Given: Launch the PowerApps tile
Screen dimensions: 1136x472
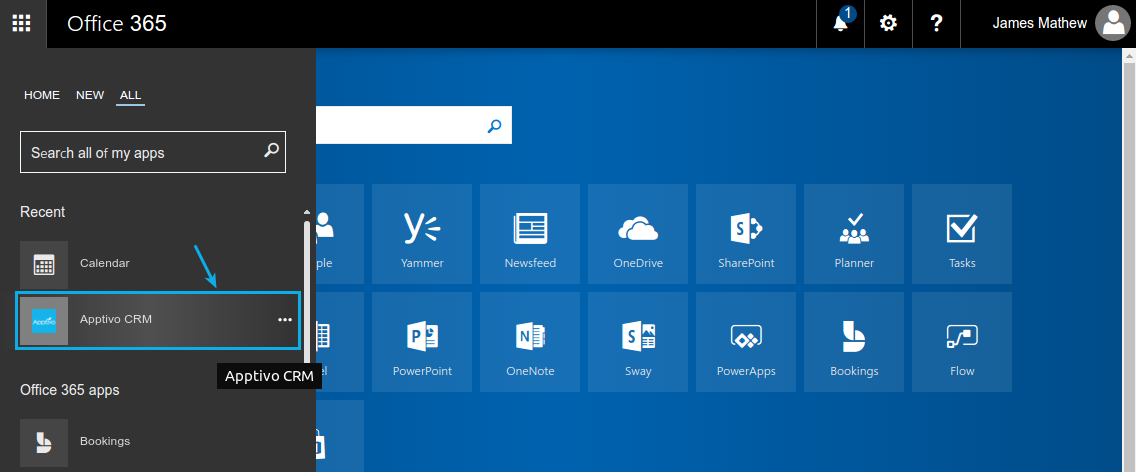Looking at the screenshot, I should 746,341.
